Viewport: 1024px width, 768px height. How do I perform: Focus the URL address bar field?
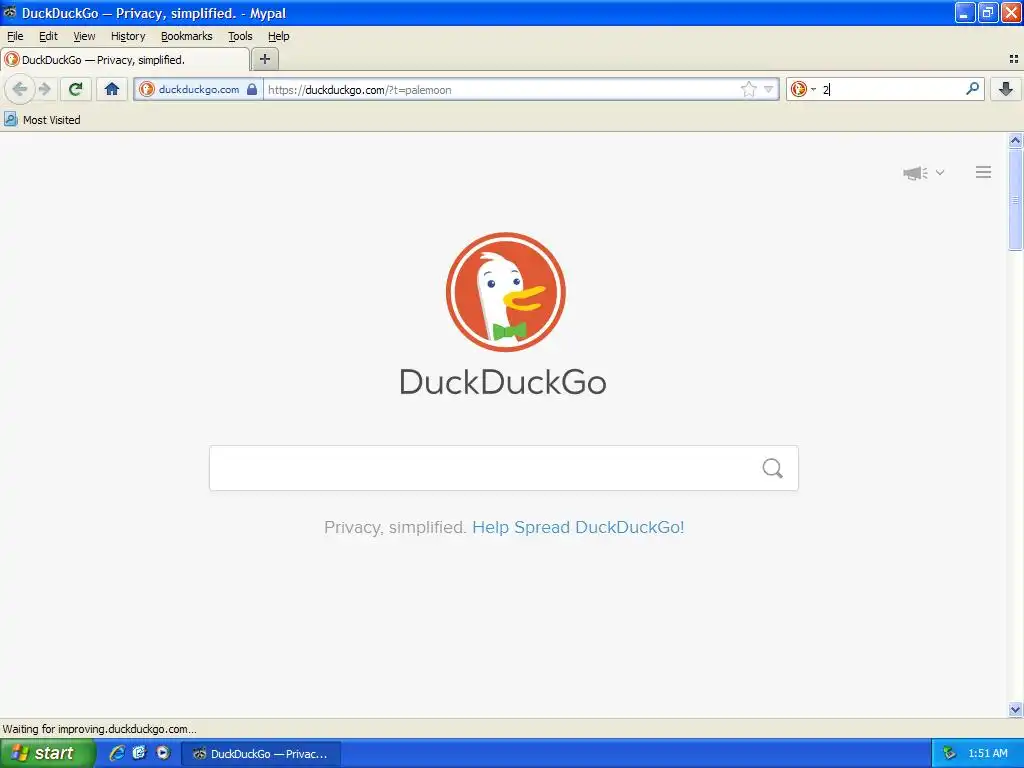pos(501,89)
